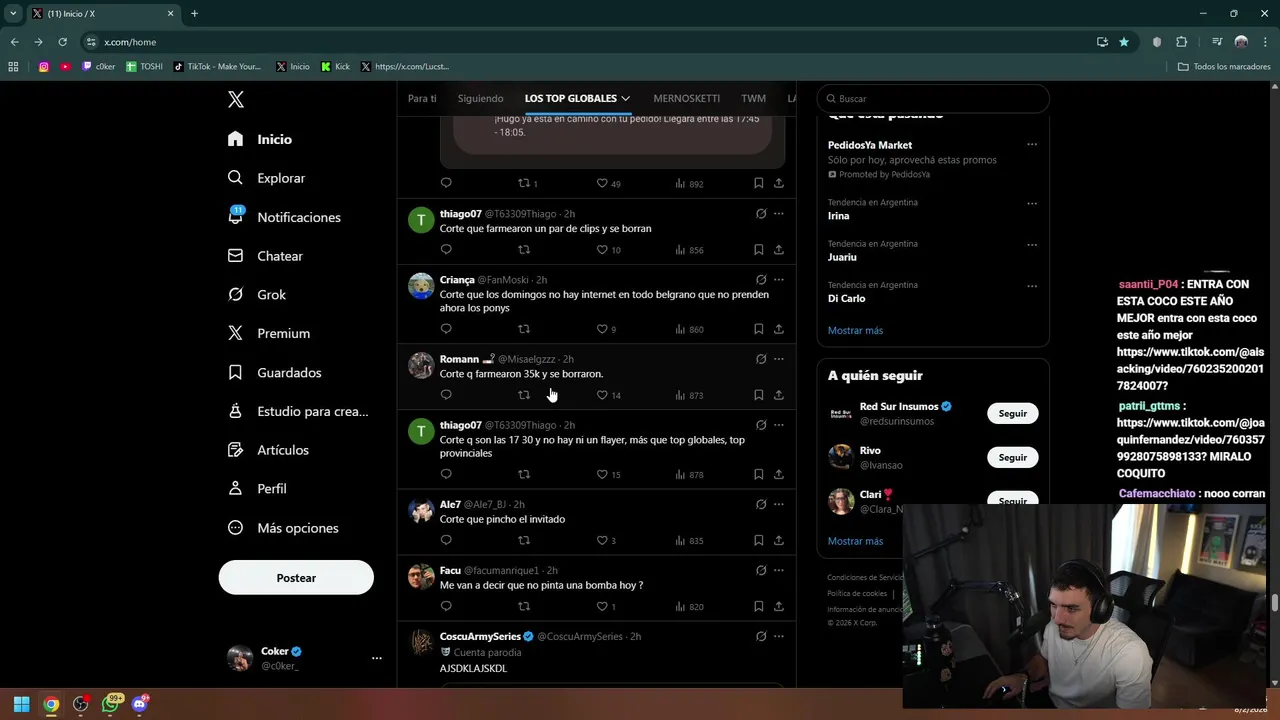1280x720 pixels.
Task: Switch to Siguiendo tab
Action: (x=481, y=98)
